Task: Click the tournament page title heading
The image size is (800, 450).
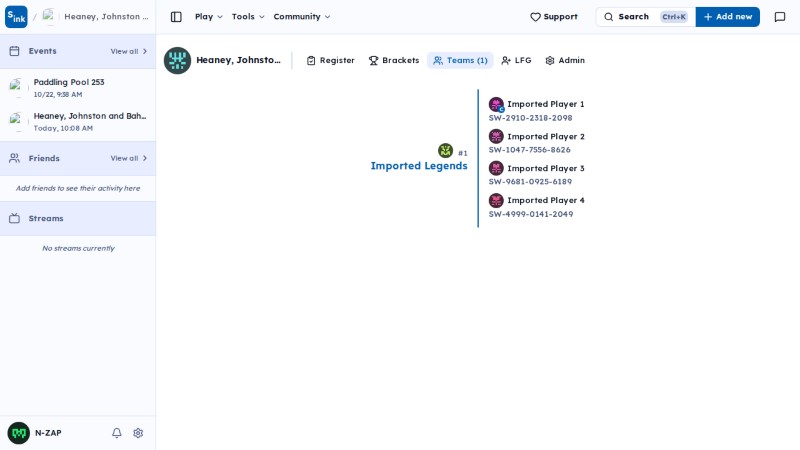Action: (x=238, y=60)
